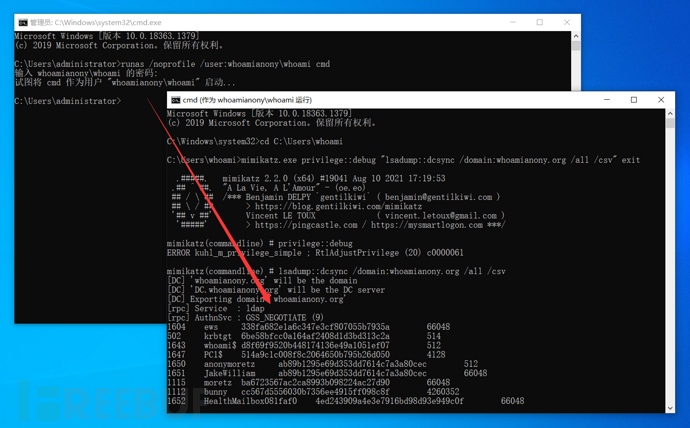Click the cmd icon in the whoamianony\whoami window title bar

176,100
